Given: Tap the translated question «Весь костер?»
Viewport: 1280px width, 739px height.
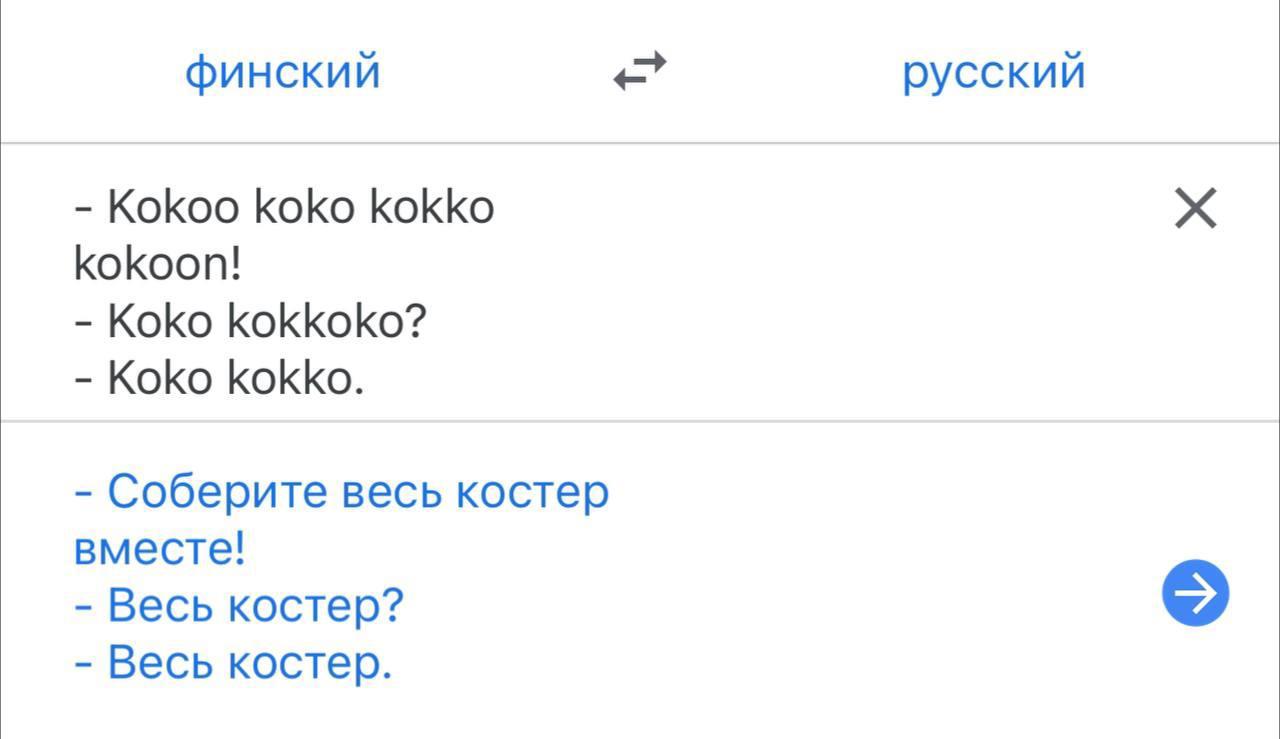Looking at the screenshot, I should click(x=255, y=606).
